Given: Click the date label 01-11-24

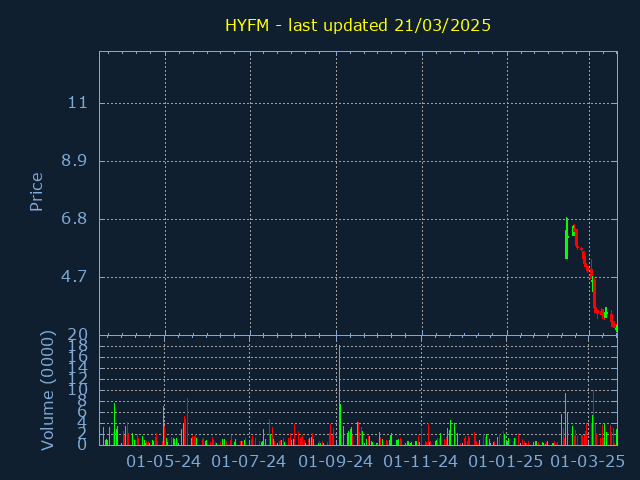Looking at the screenshot, I should [x=420, y=462].
